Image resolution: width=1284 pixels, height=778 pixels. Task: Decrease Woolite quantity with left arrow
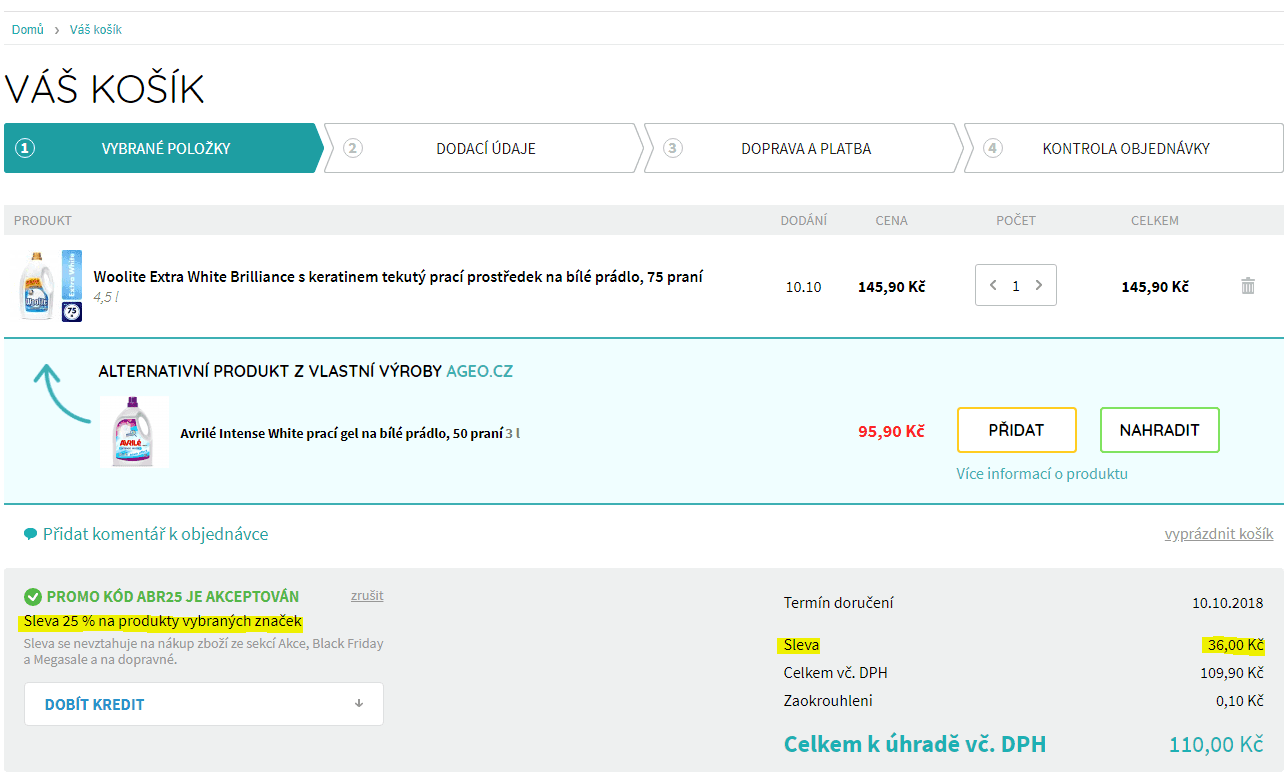[993, 285]
